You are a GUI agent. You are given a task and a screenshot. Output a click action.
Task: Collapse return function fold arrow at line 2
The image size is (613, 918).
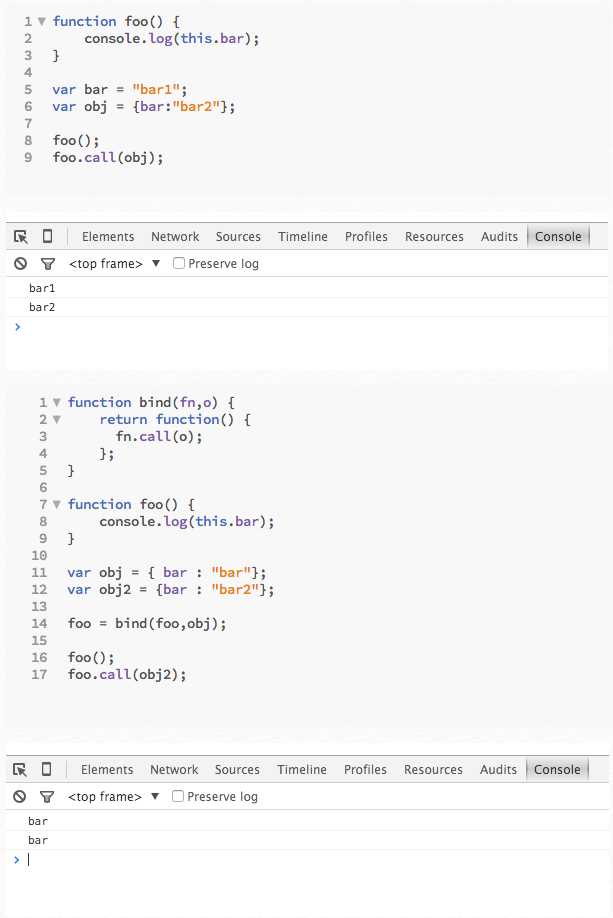pyautogui.click(x=57, y=420)
